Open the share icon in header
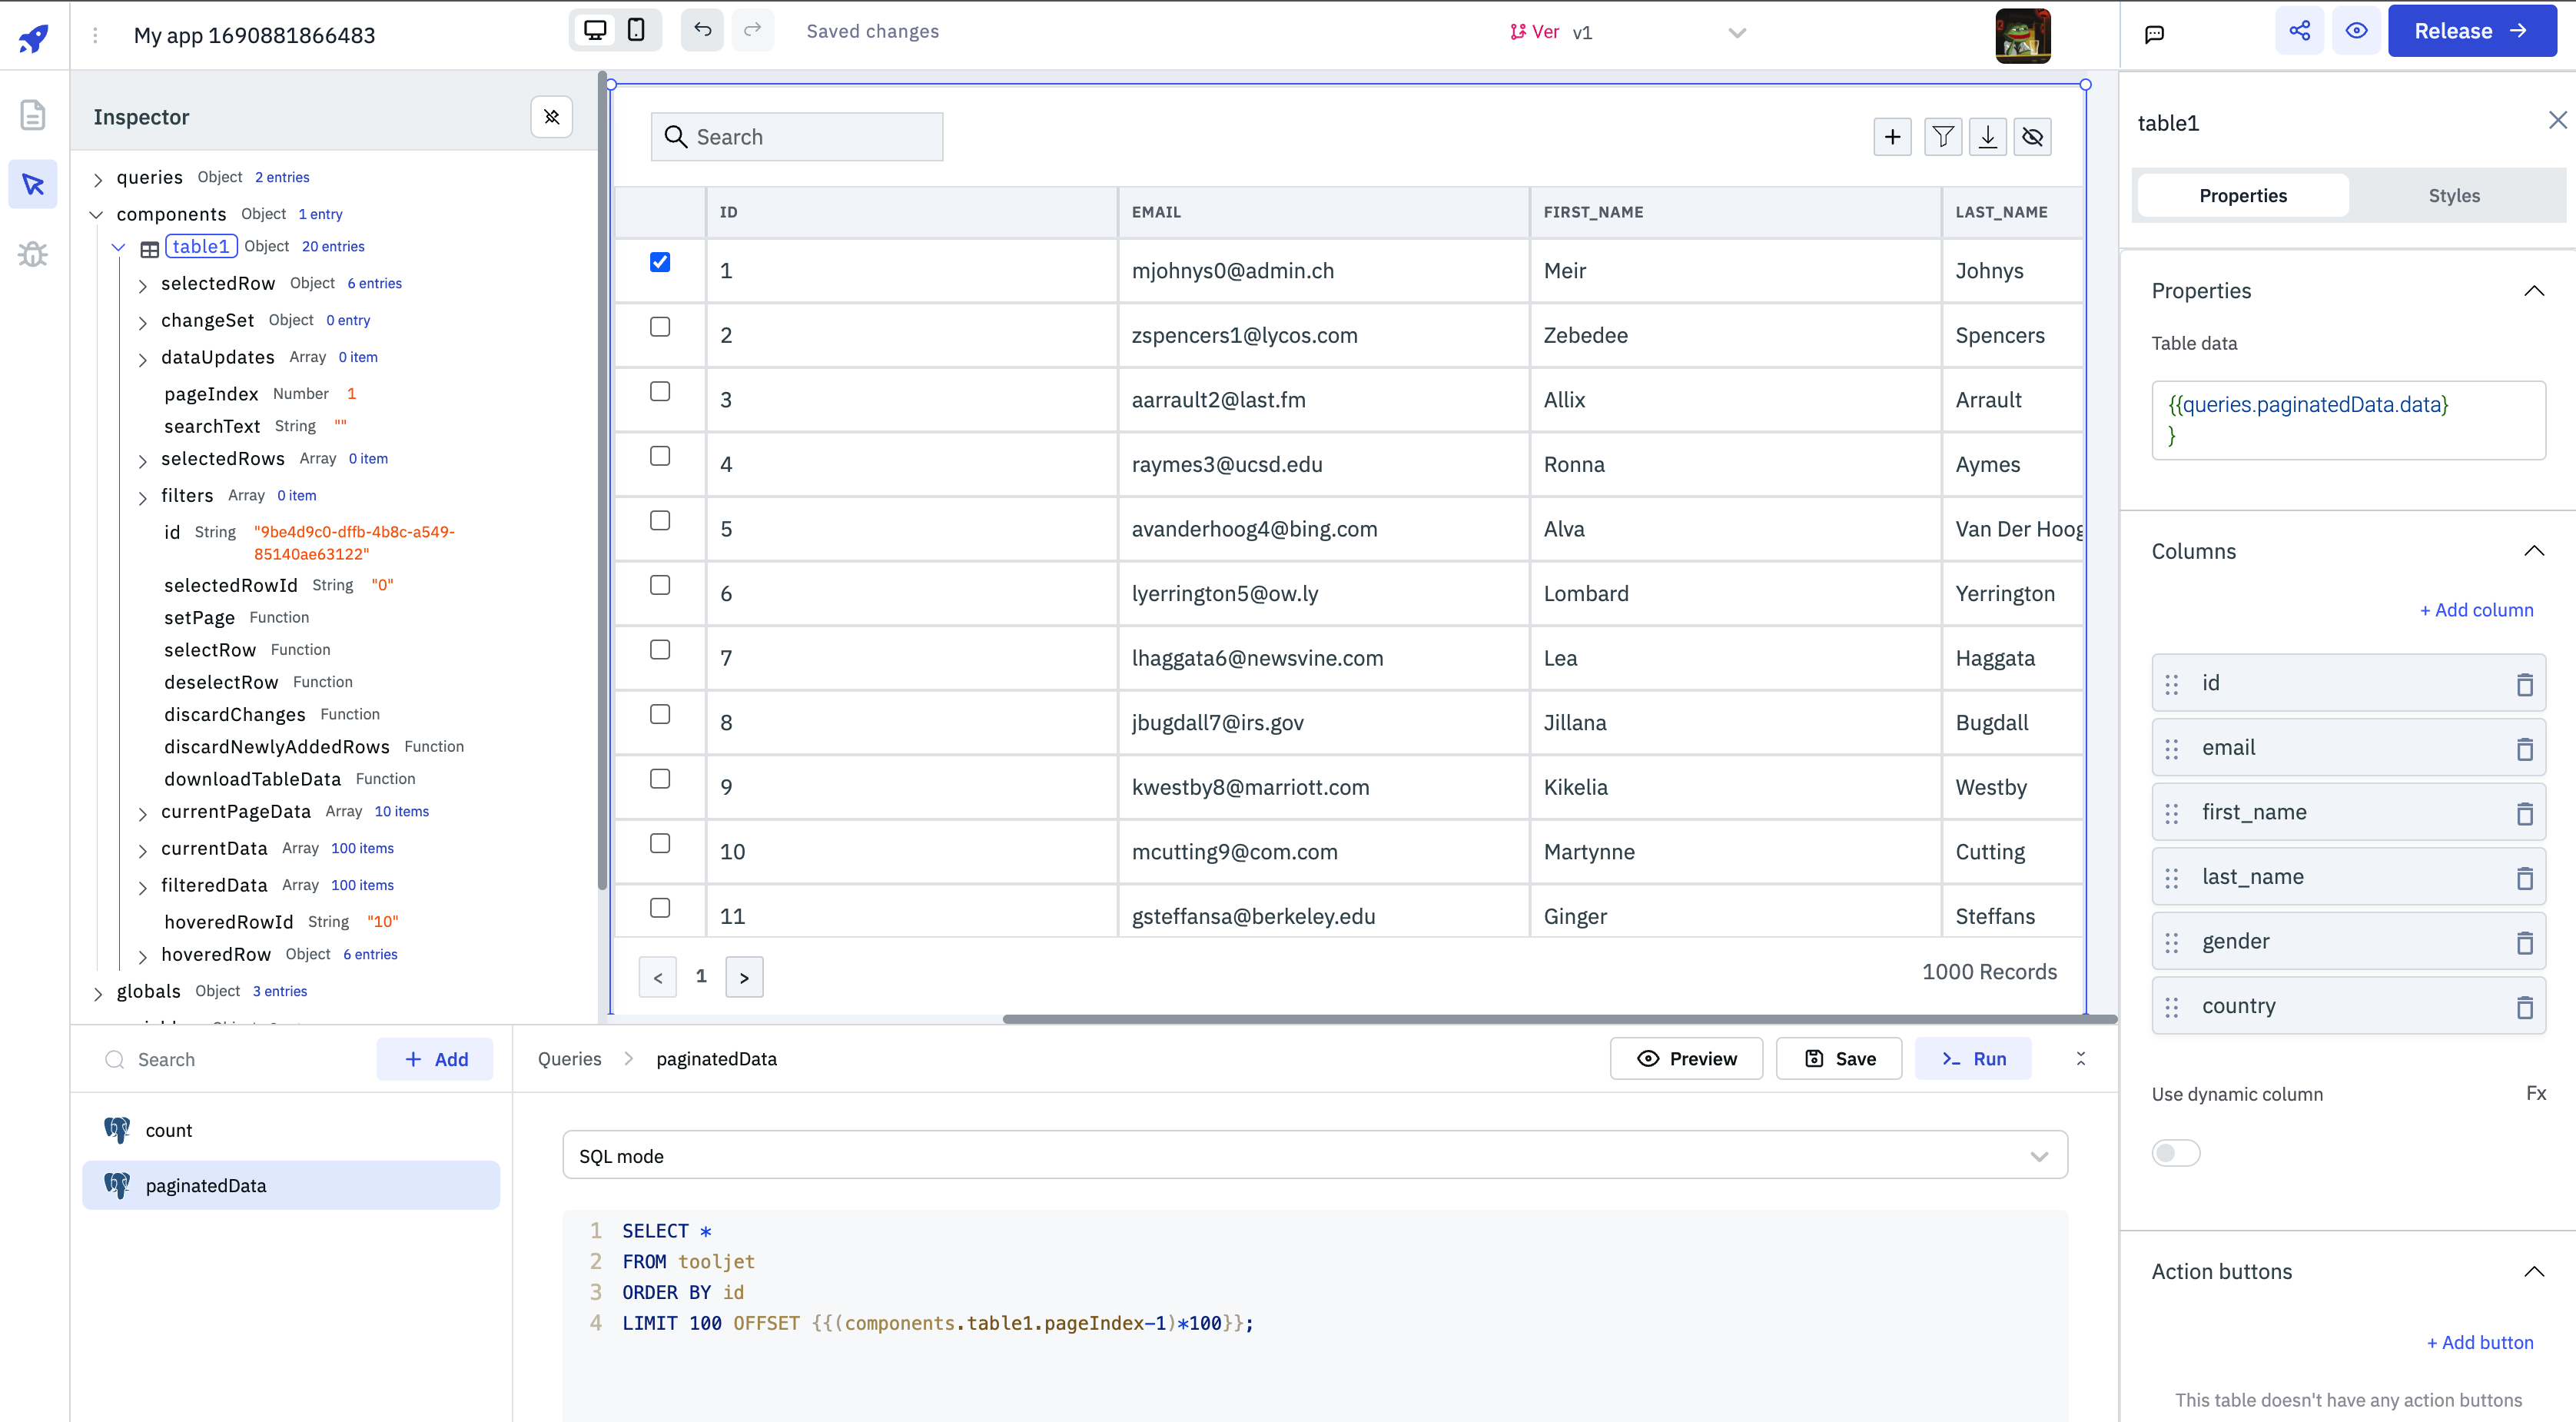2576x1422 pixels. coord(2299,31)
